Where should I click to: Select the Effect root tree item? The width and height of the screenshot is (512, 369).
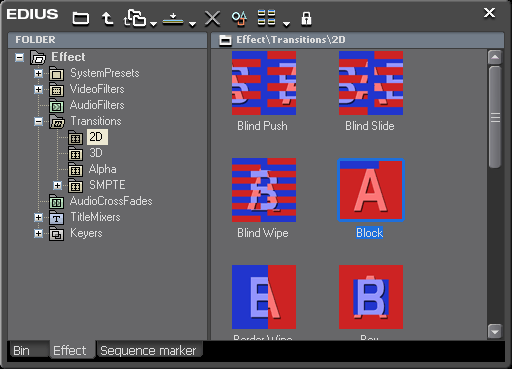click(68, 57)
